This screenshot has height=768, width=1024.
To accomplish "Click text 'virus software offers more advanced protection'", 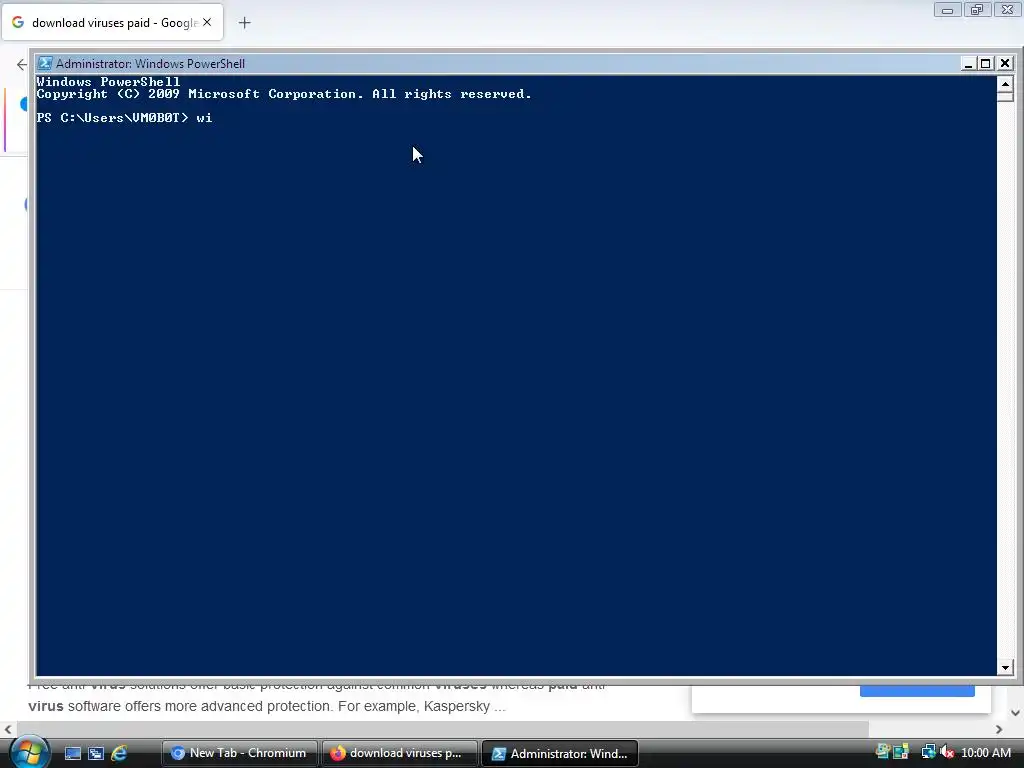I will pyautogui.click(x=180, y=707).
